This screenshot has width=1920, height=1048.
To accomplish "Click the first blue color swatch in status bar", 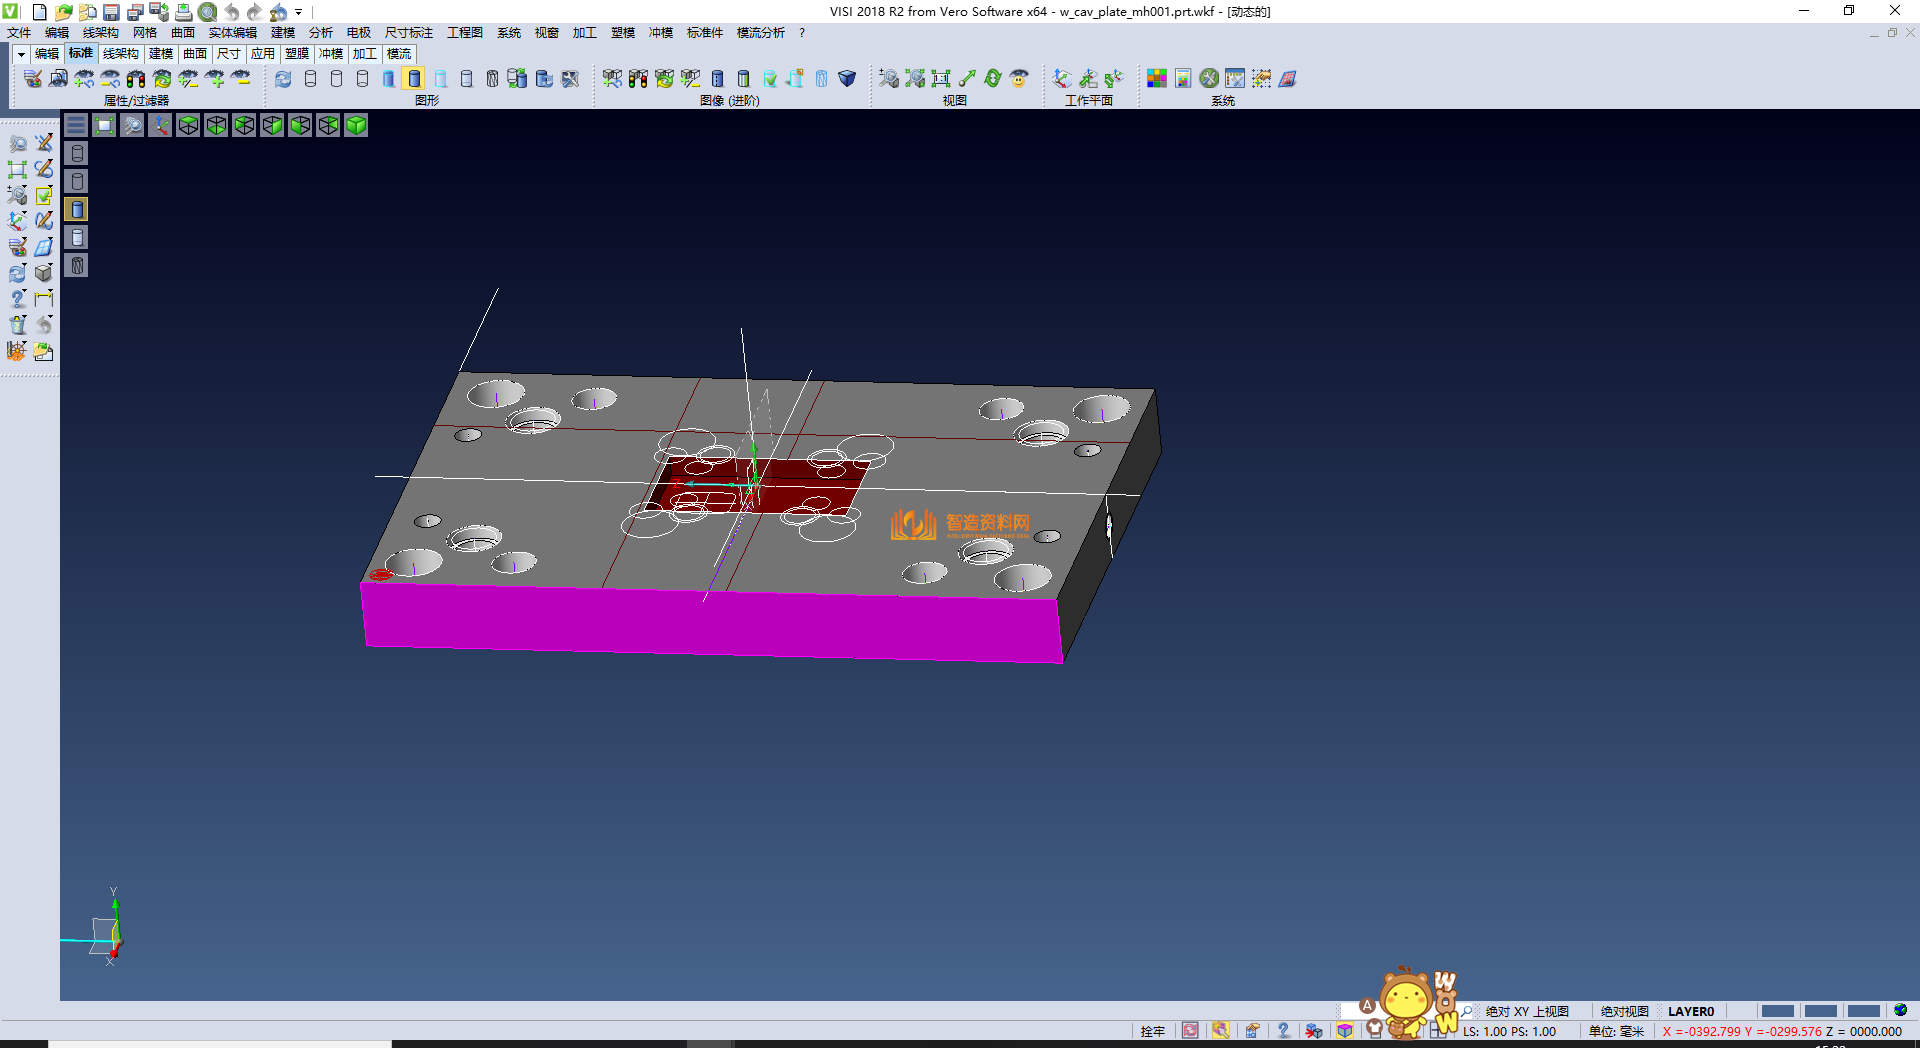I will coord(1777,1011).
